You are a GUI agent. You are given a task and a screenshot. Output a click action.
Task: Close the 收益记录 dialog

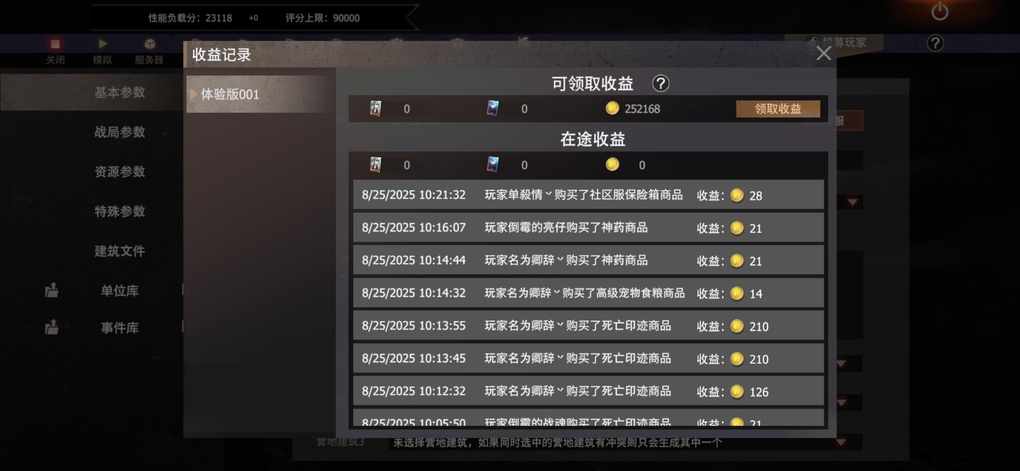824,53
